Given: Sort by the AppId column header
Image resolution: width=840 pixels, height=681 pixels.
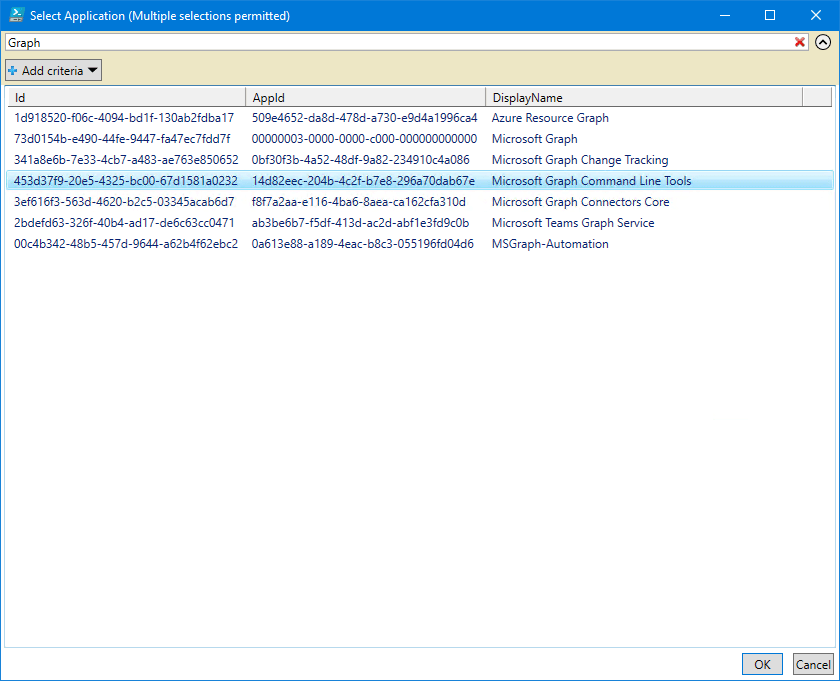Looking at the screenshot, I should [x=366, y=98].
